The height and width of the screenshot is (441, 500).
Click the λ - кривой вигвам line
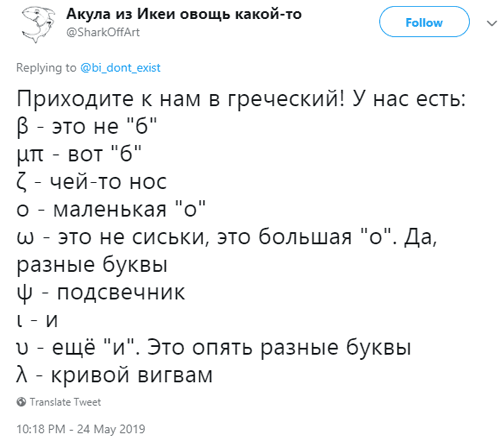coord(114,375)
